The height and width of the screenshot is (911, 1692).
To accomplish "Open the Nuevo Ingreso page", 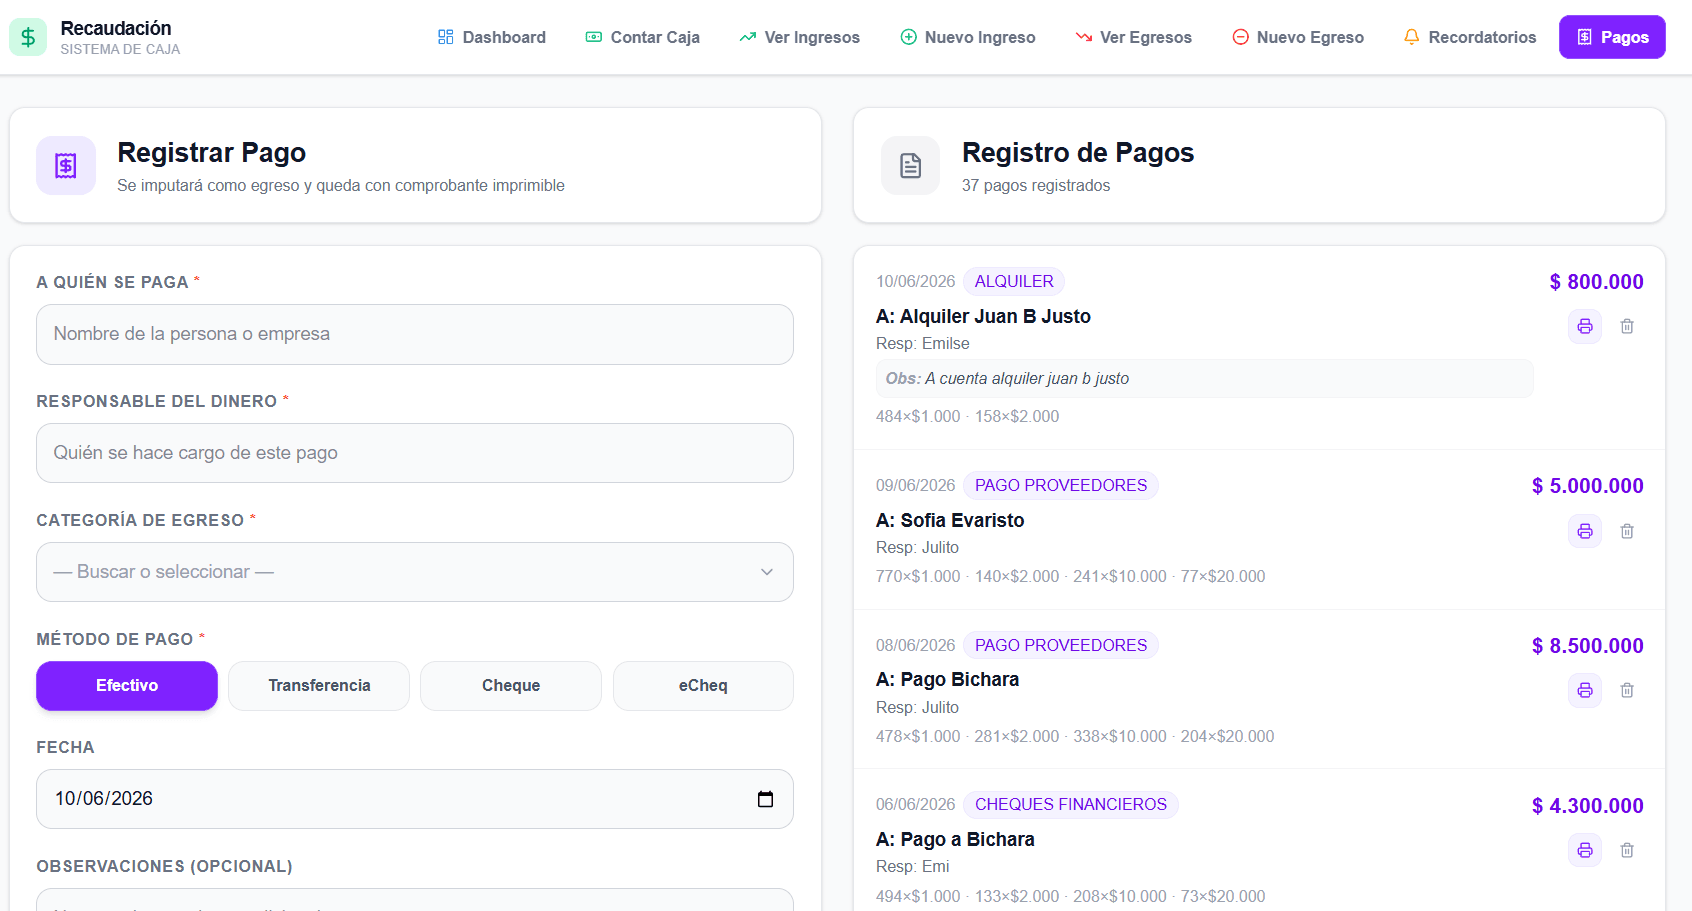I will coord(968,37).
